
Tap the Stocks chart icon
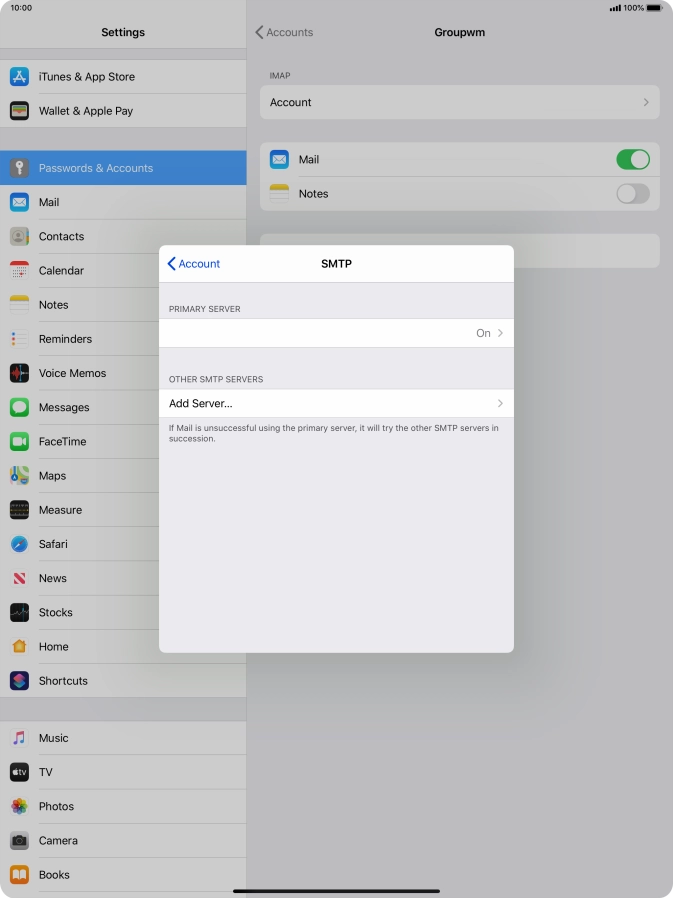[x=19, y=612]
